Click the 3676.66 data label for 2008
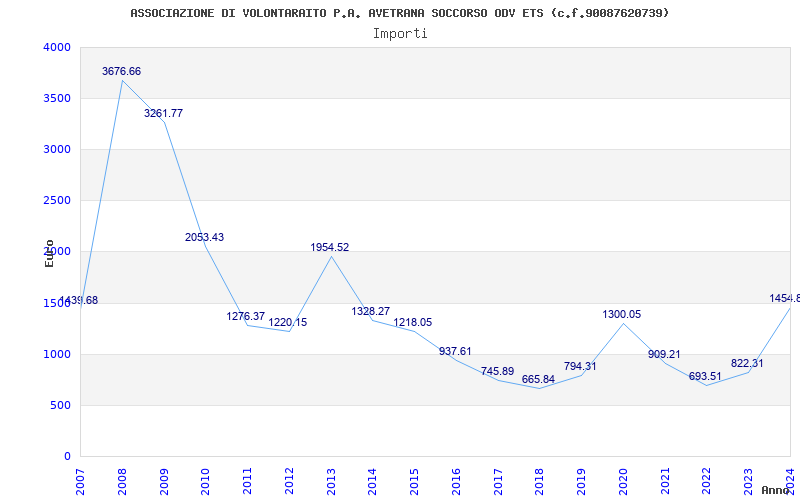This screenshot has height=500, width=800. (121, 71)
